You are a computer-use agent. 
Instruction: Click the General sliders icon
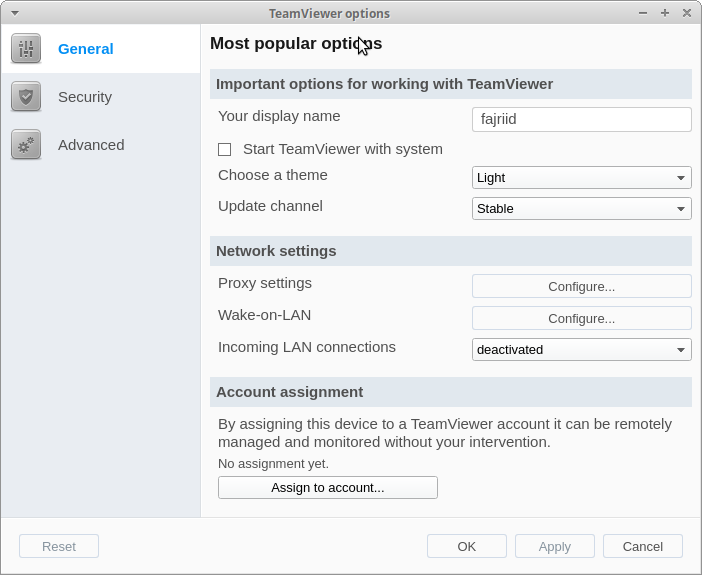[x=26, y=48]
